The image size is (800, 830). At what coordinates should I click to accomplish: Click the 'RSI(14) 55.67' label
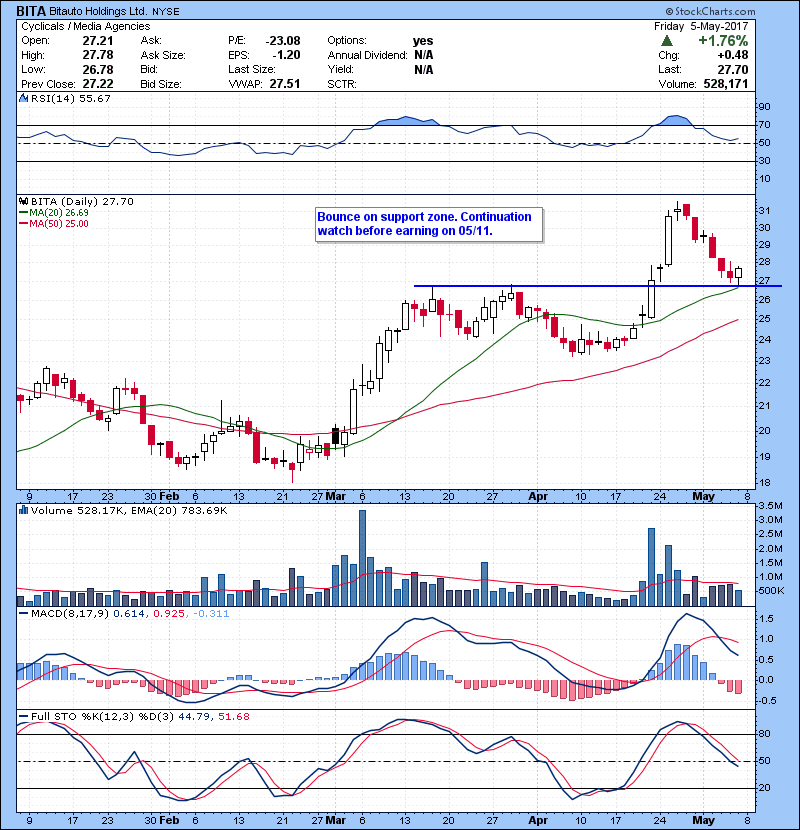point(70,98)
